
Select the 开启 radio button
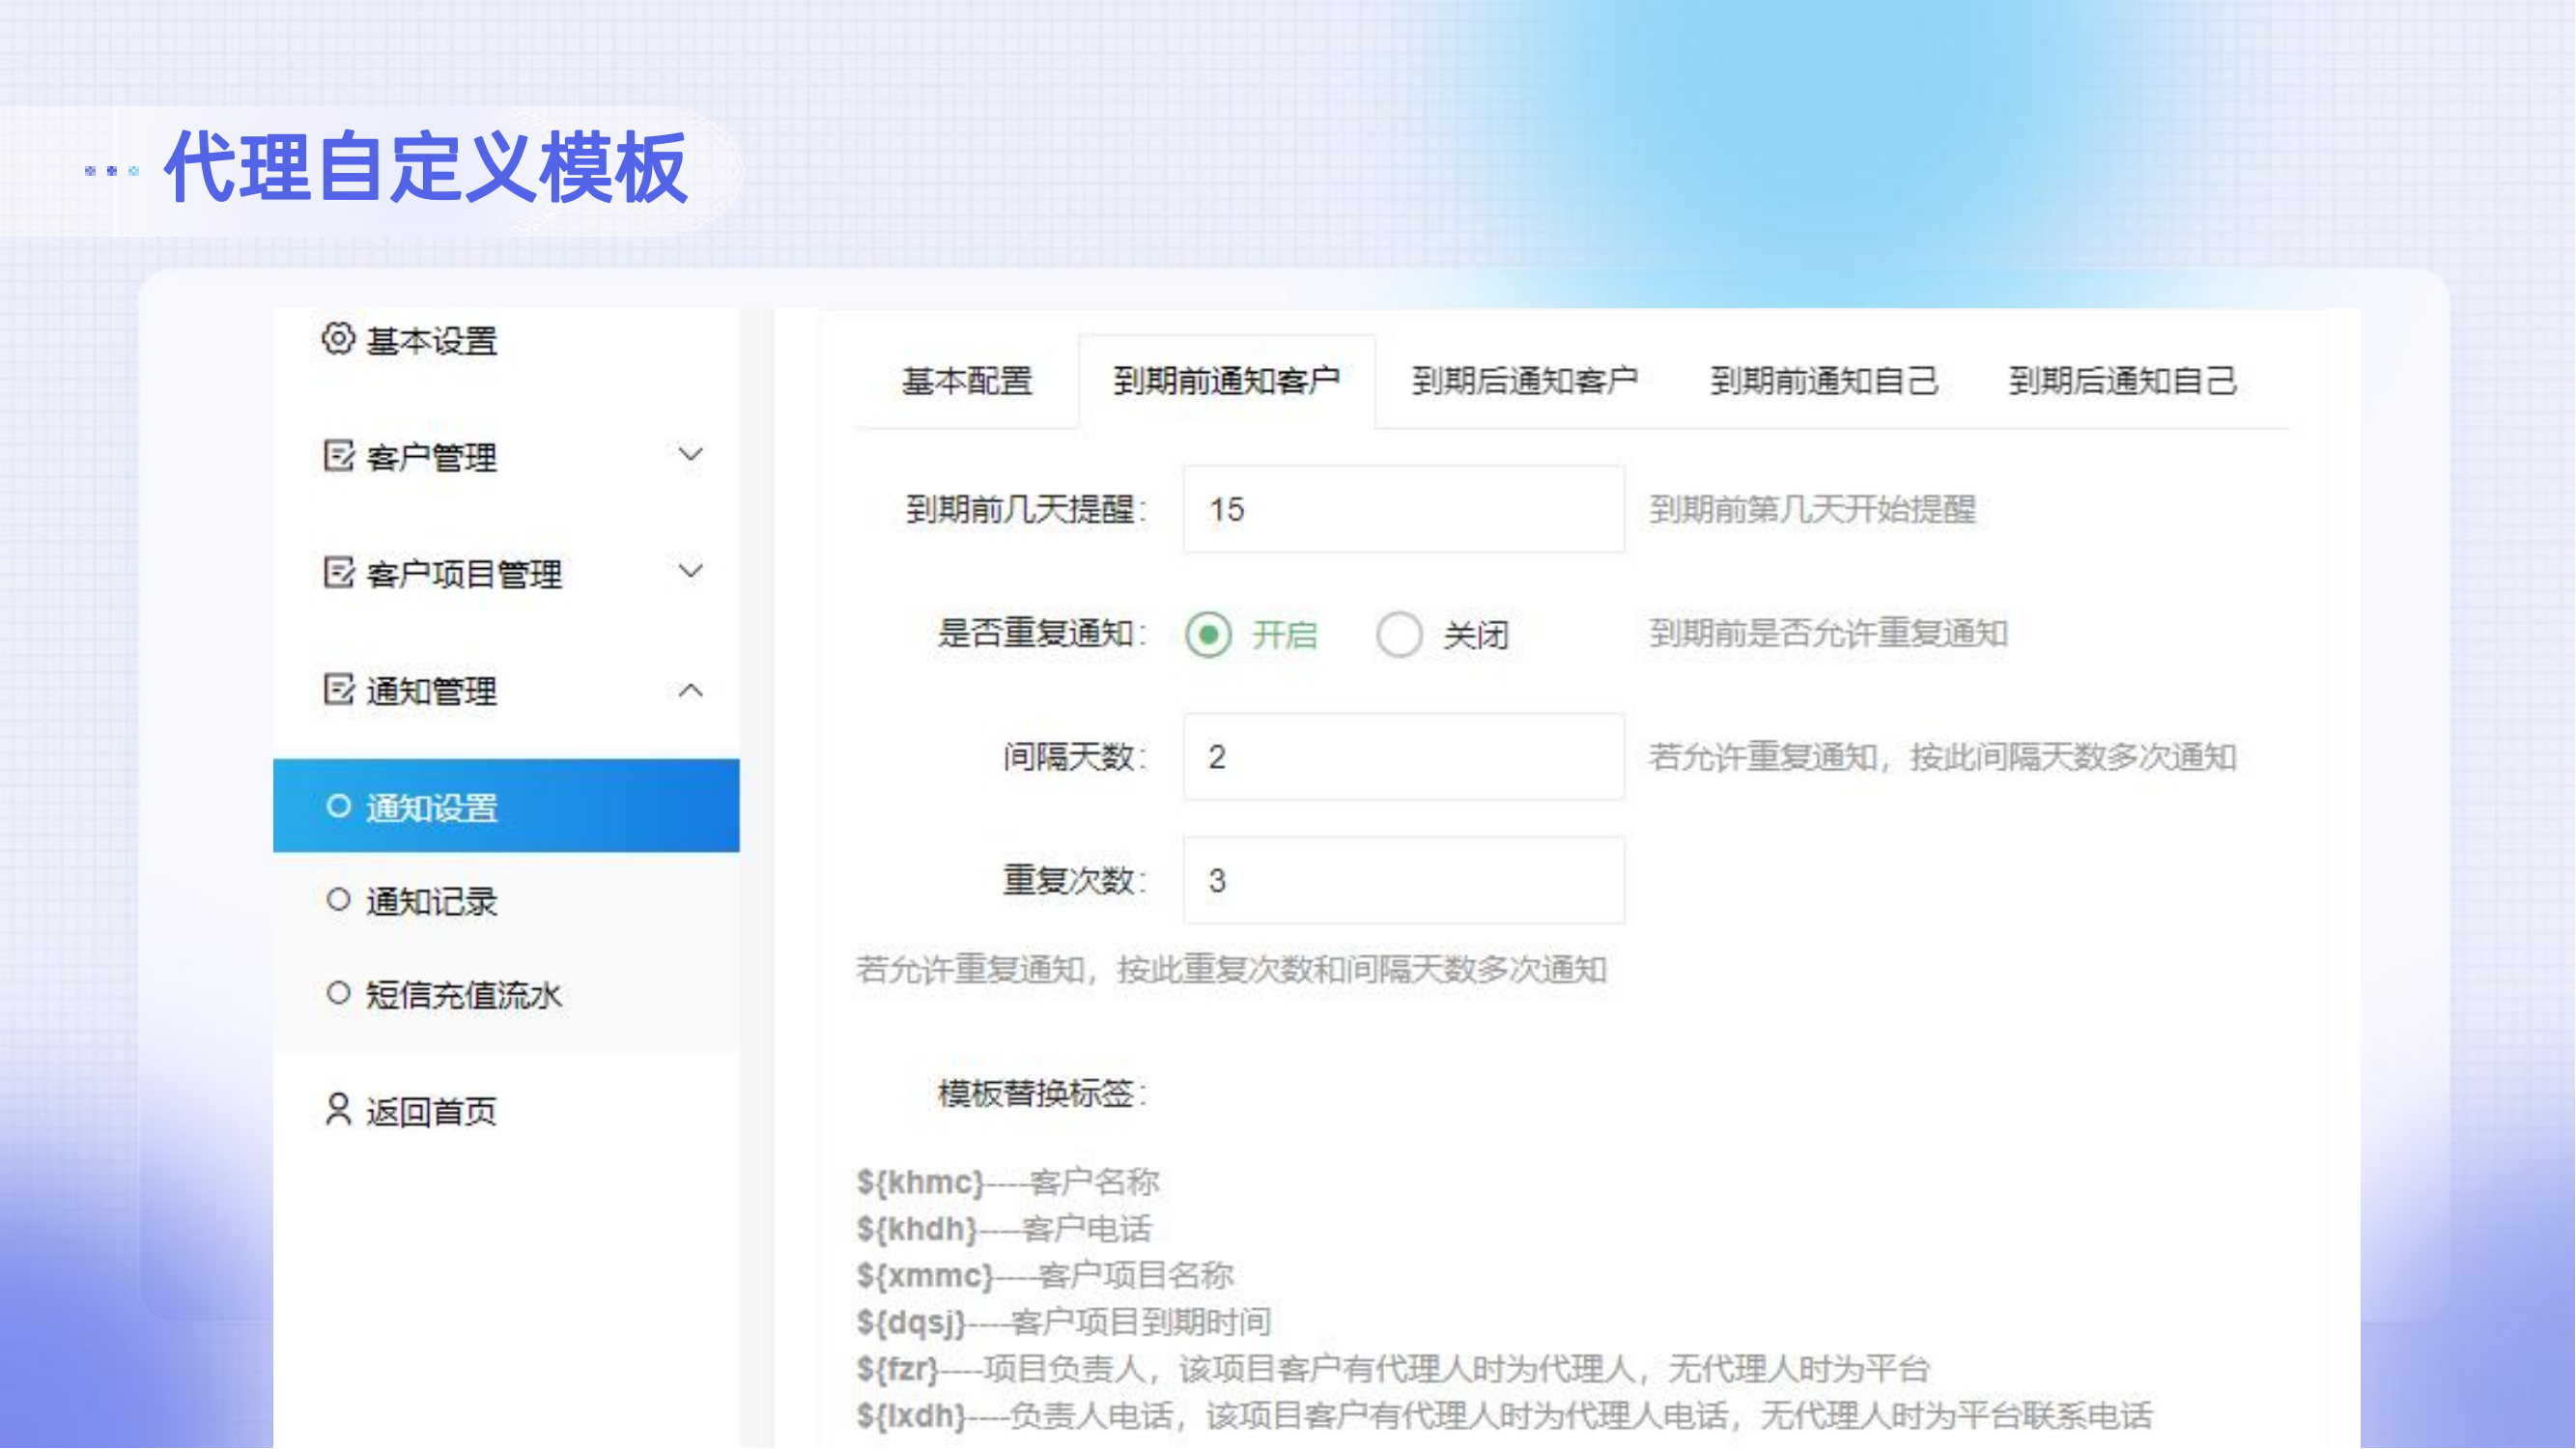pyautogui.click(x=1208, y=635)
